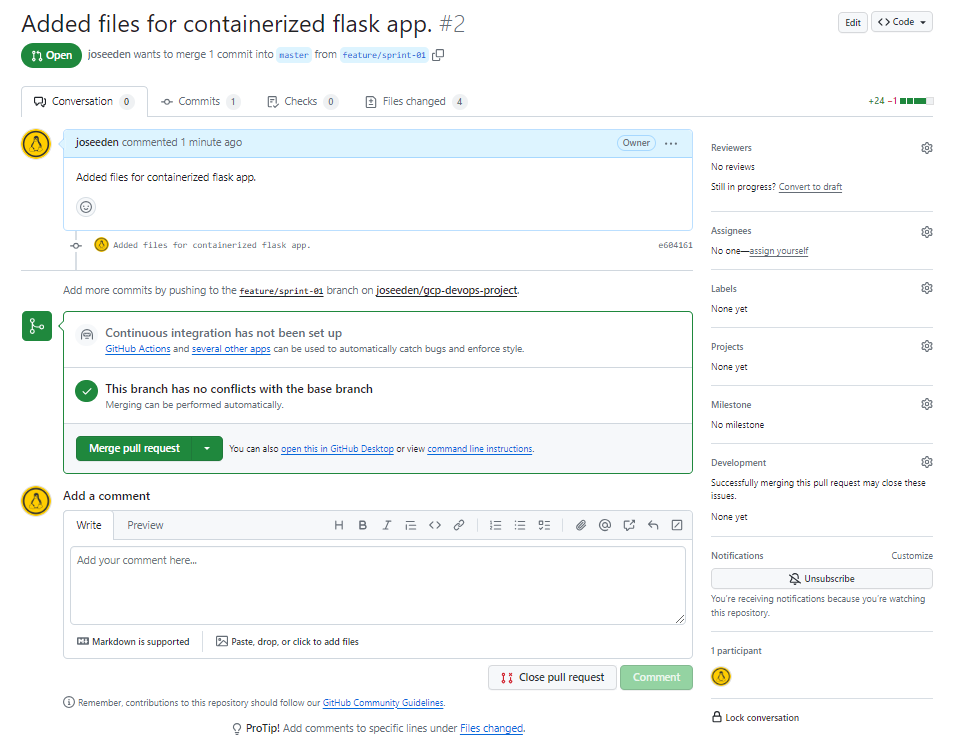Viewport: 963px width, 755px height.
Task: Expand merge options dropdown arrow
Action: (x=207, y=448)
